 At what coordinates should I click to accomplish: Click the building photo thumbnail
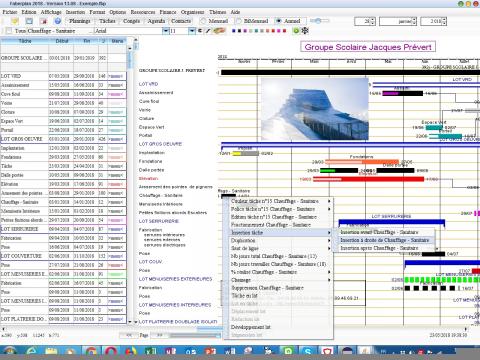[x=315, y=109]
